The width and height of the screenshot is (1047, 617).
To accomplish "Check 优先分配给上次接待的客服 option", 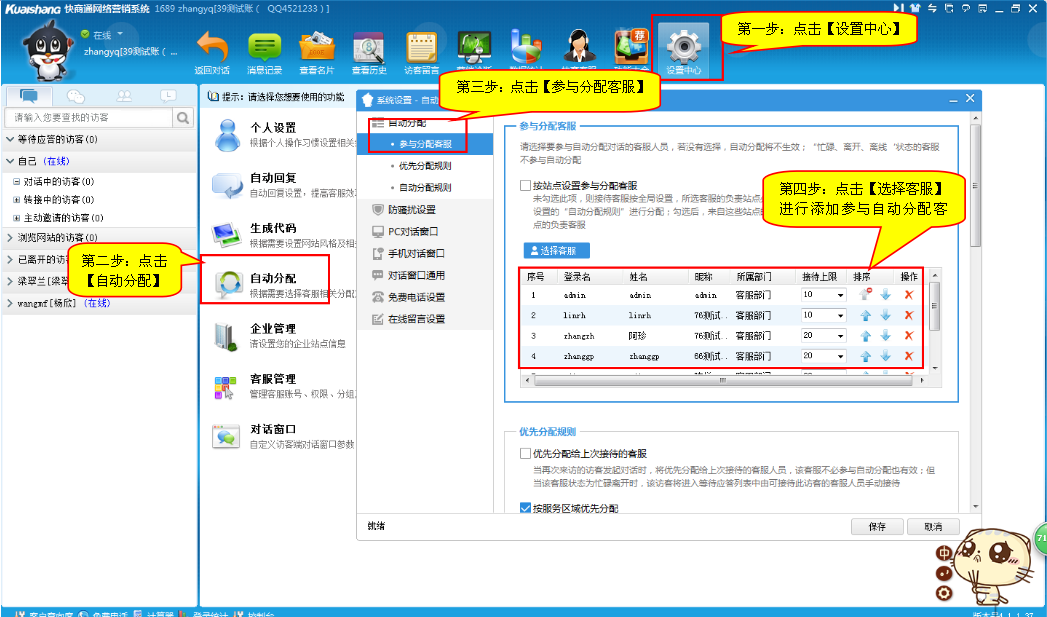I will (526, 454).
